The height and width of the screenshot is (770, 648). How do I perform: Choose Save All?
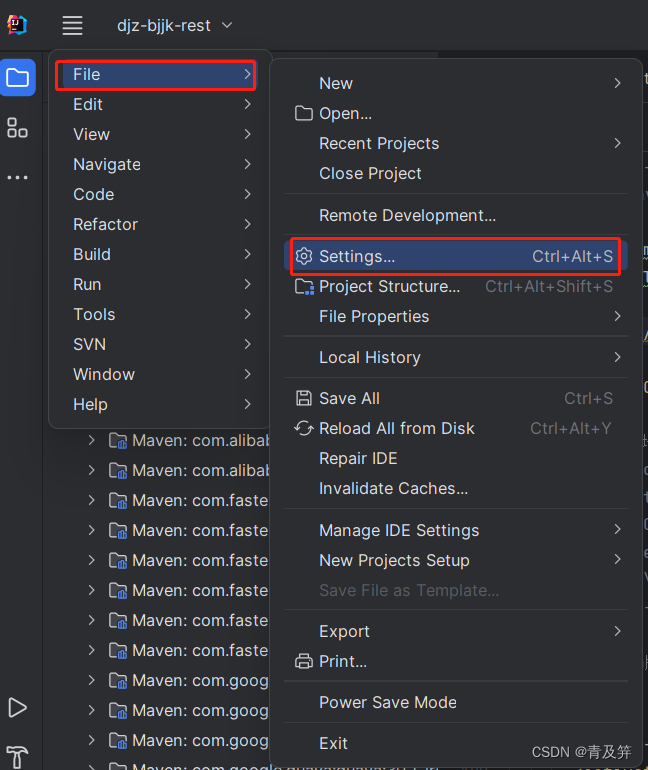456,398
